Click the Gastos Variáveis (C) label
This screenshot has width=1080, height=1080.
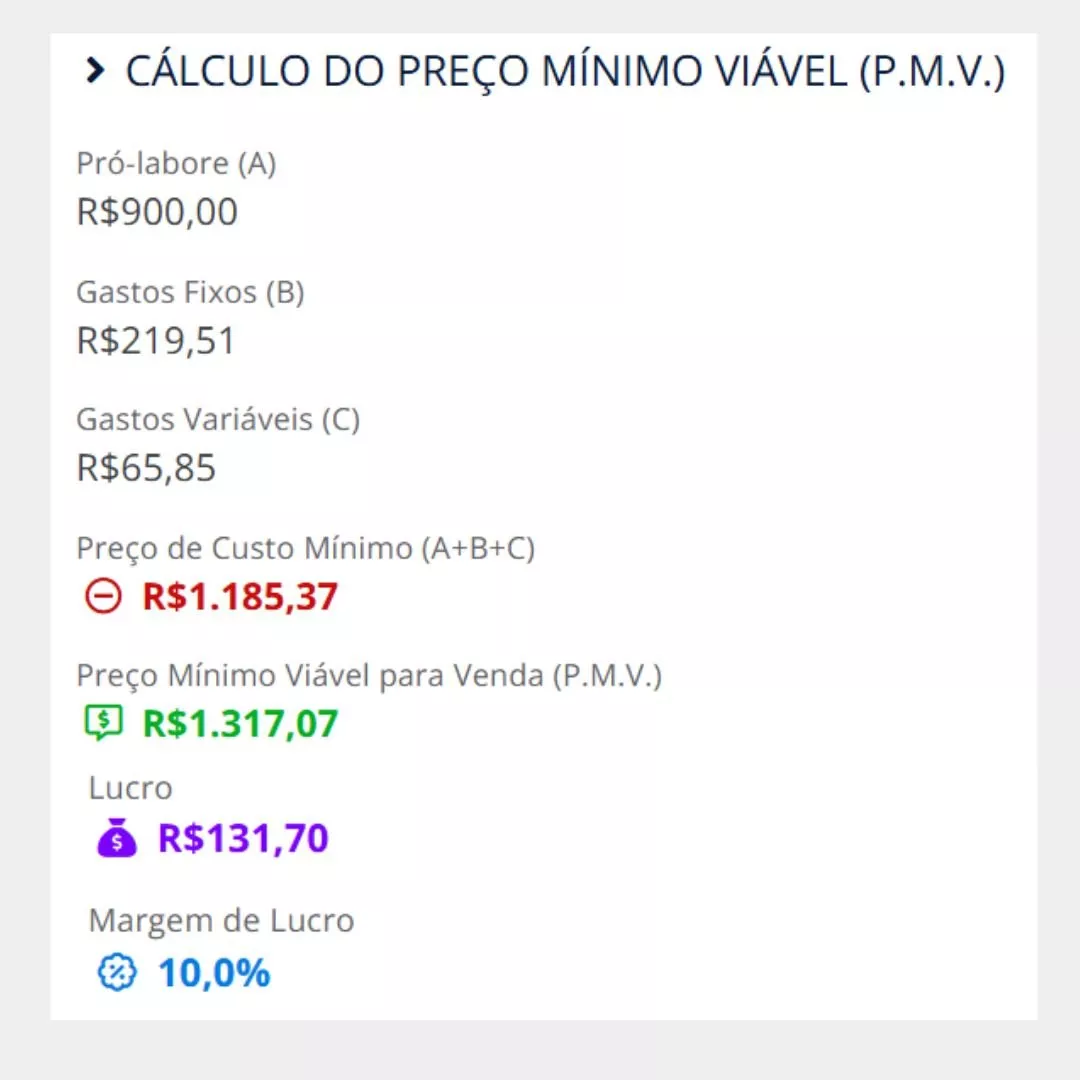pos(218,419)
